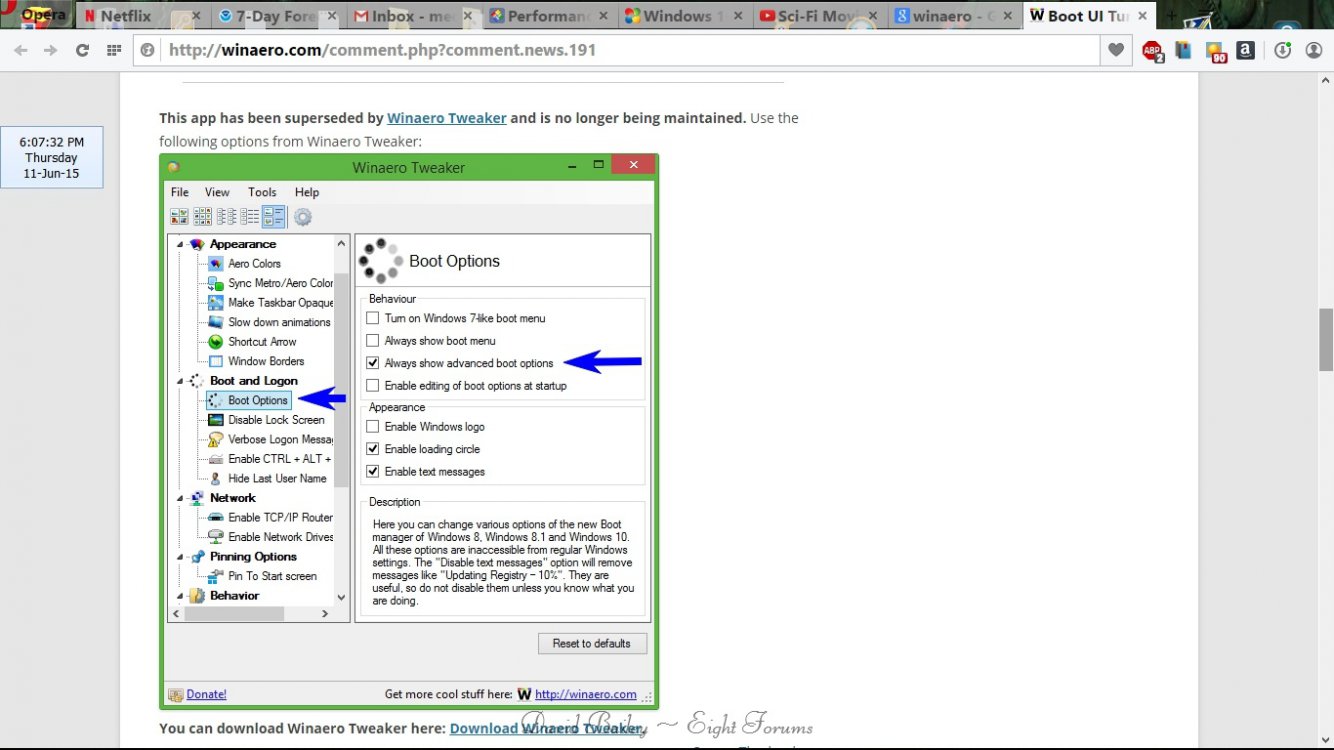Click the Reset to defaults button
1334x750 pixels.
[592, 643]
